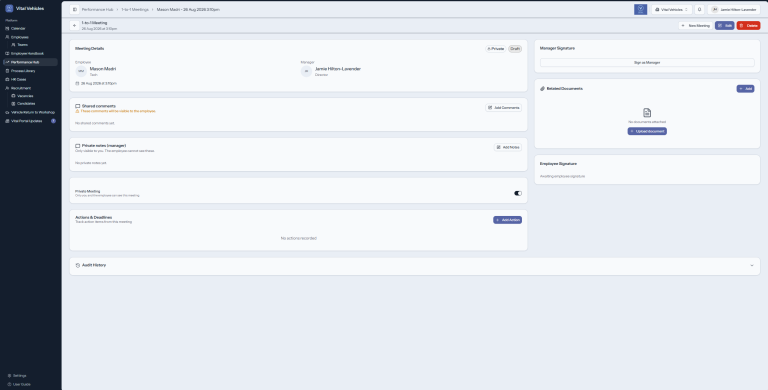Image resolution: width=768 pixels, height=390 pixels.
Task: Click the warning triangle under Shared comments
Action: [77, 111]
